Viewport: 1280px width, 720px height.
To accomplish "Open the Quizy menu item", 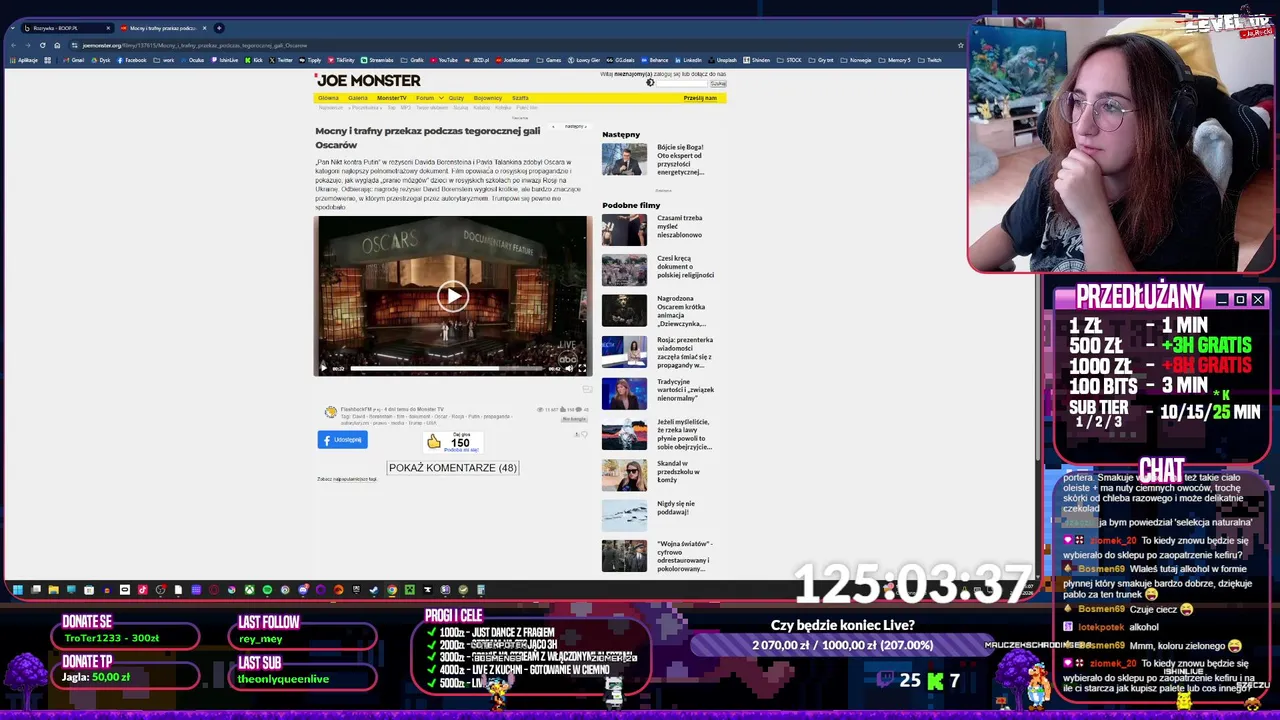I will point(456,98).
